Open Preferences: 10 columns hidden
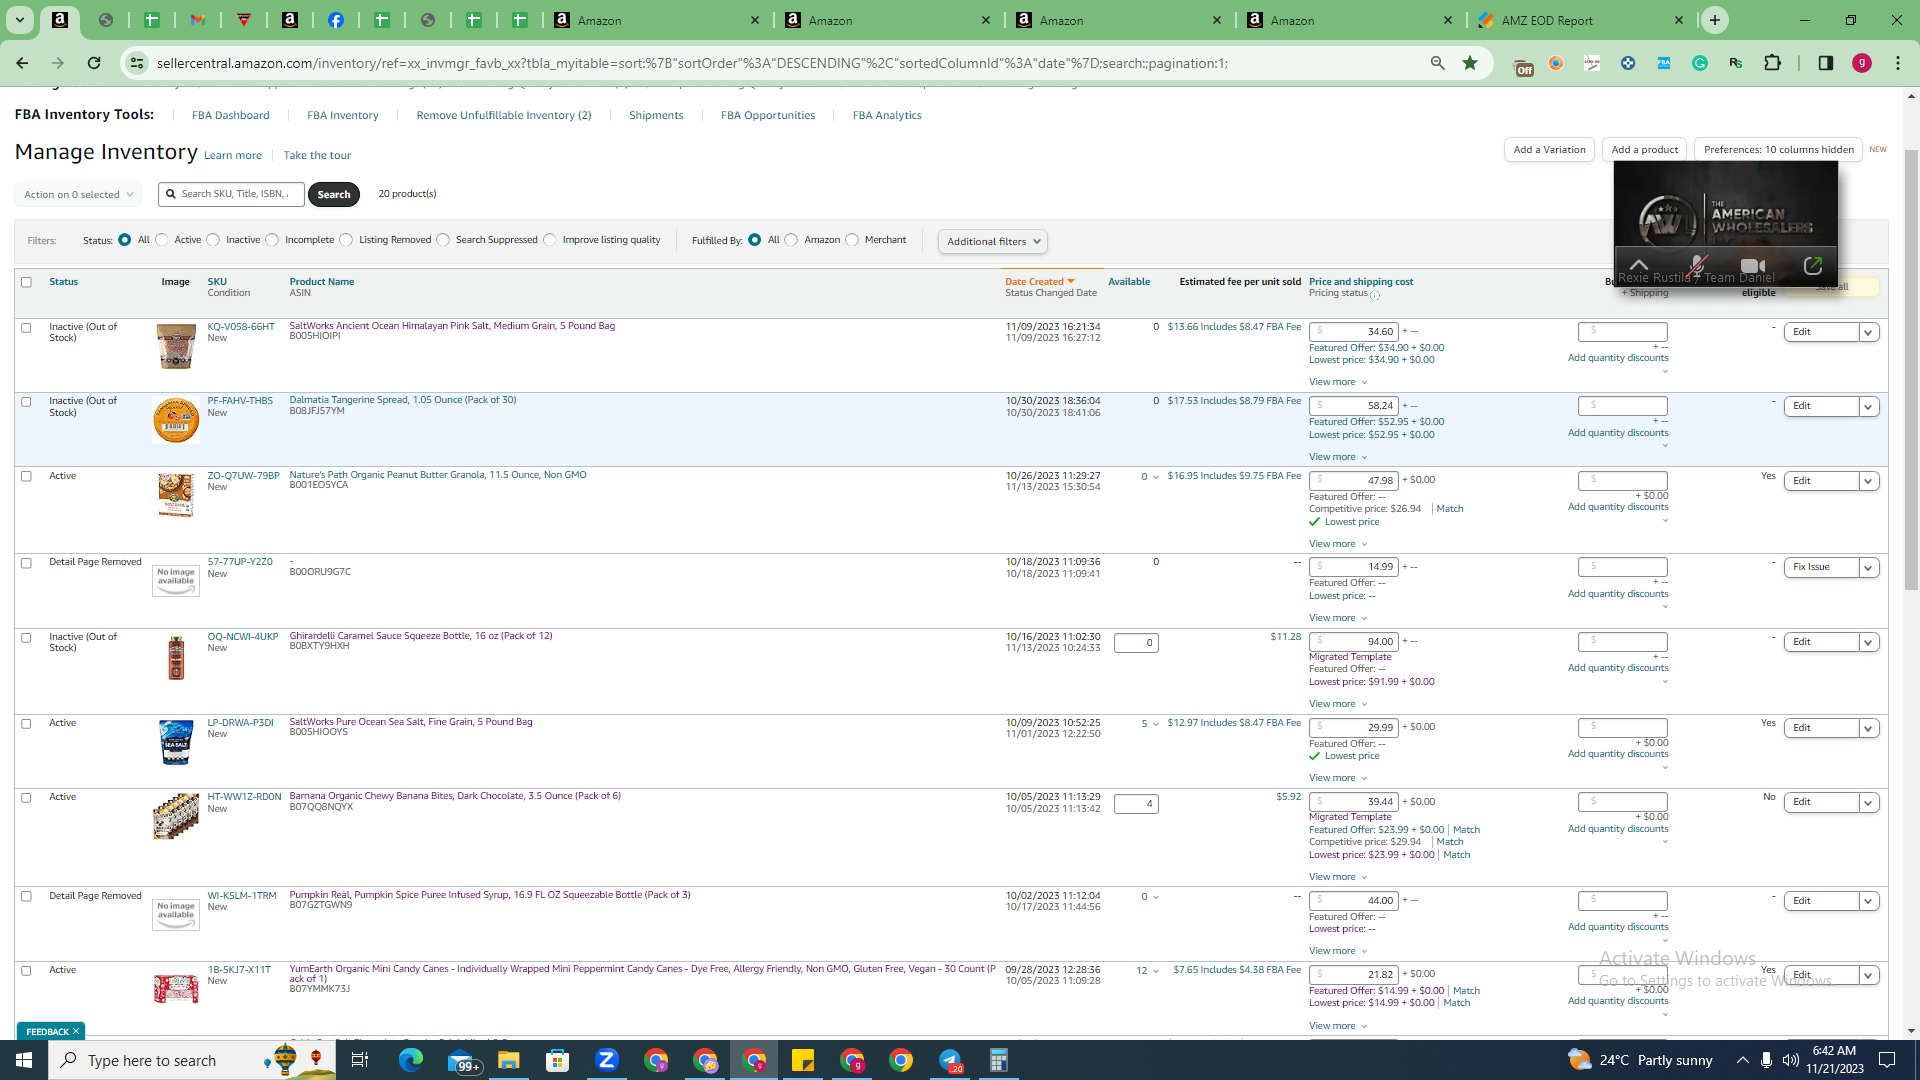Viewport: 1920px width, 1080px height. coord(1778,149)
